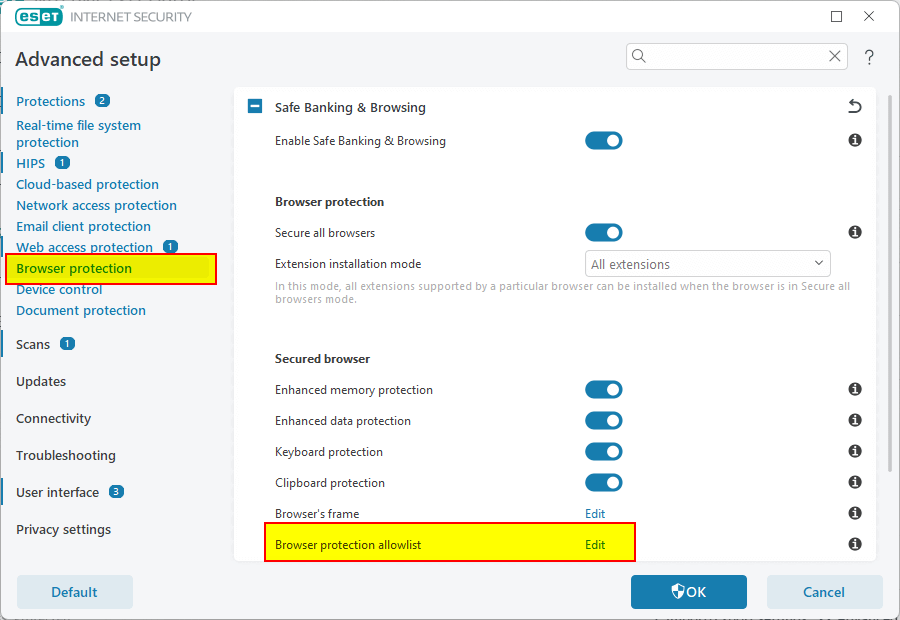Click Edit link for Browser's frame
This screenshot has width=900, height=620.
pyautogui.click(x=595, y=514)
